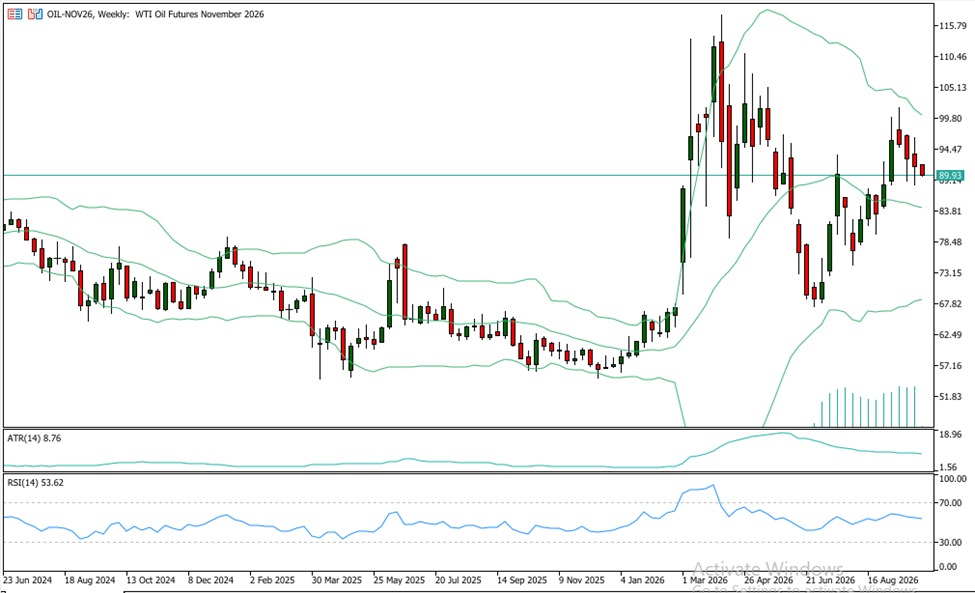Select the RSI oversold level 30.00
This screenshot has height=593, width=975.
point(953,543)
